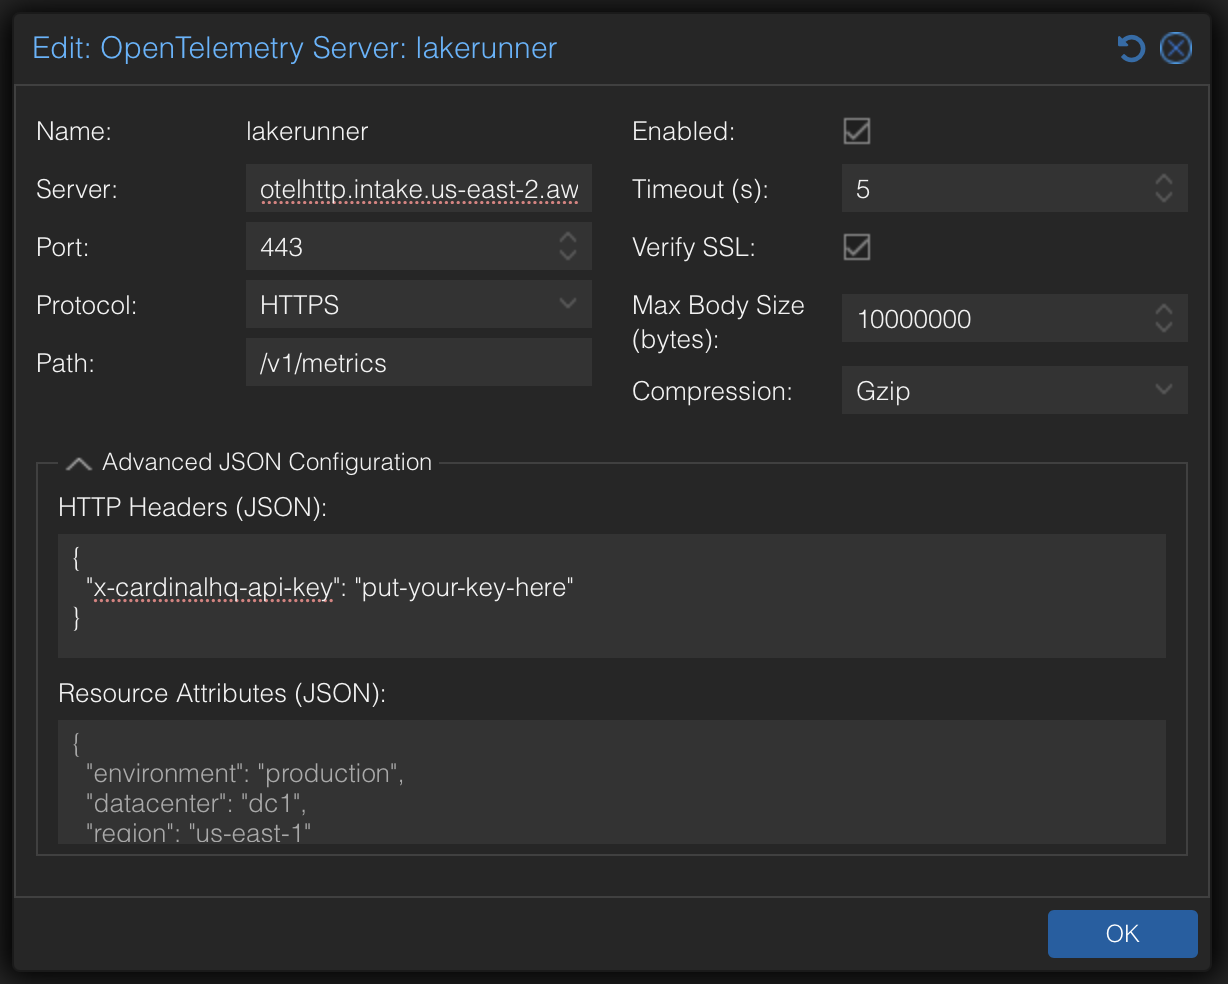Click the 'Verify SSL:' label
Screen dimensions: 1228x984
[x=693, y=247]
